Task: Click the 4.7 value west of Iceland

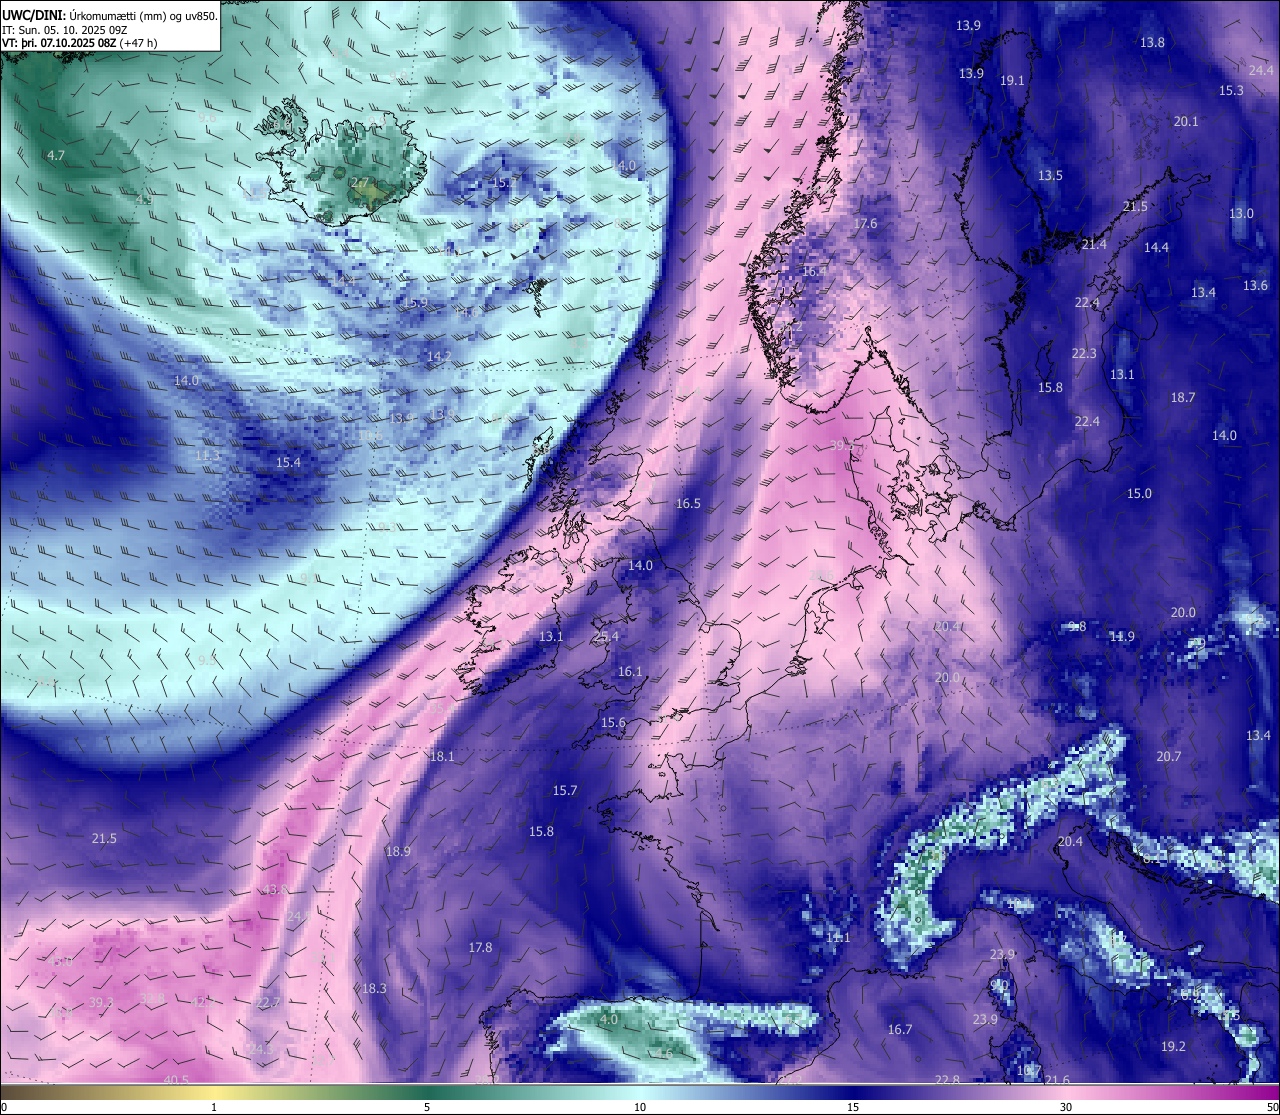Action: click(56, 156)
